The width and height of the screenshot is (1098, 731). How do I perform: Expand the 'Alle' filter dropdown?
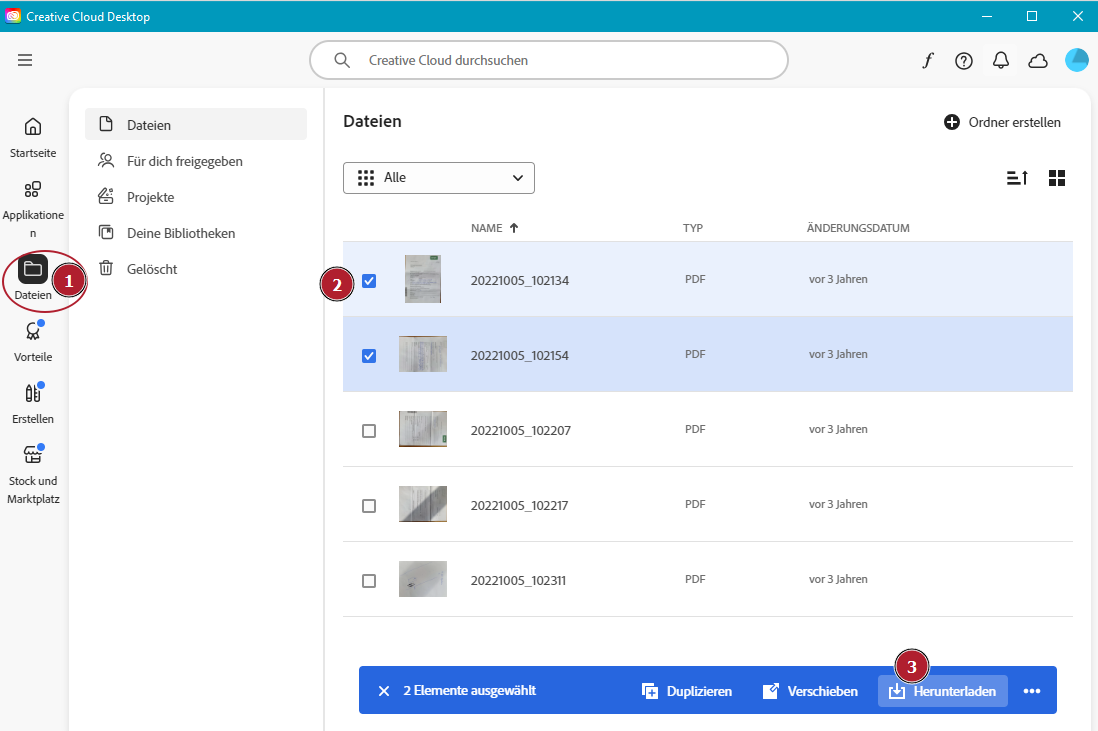[439, 178]
